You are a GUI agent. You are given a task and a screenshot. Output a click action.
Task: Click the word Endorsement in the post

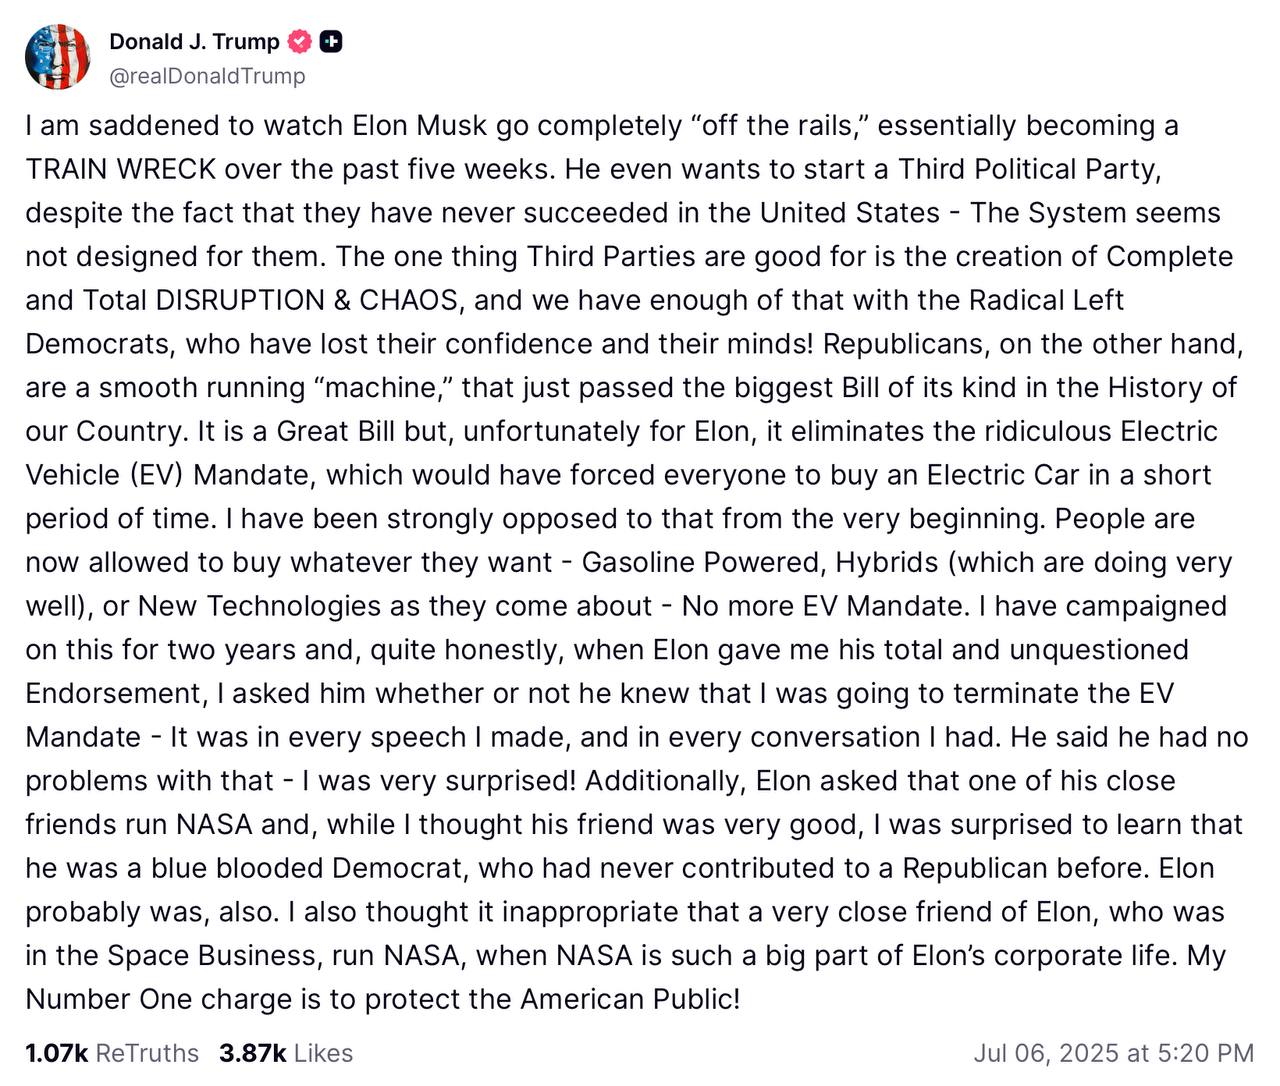pos(116,693)
